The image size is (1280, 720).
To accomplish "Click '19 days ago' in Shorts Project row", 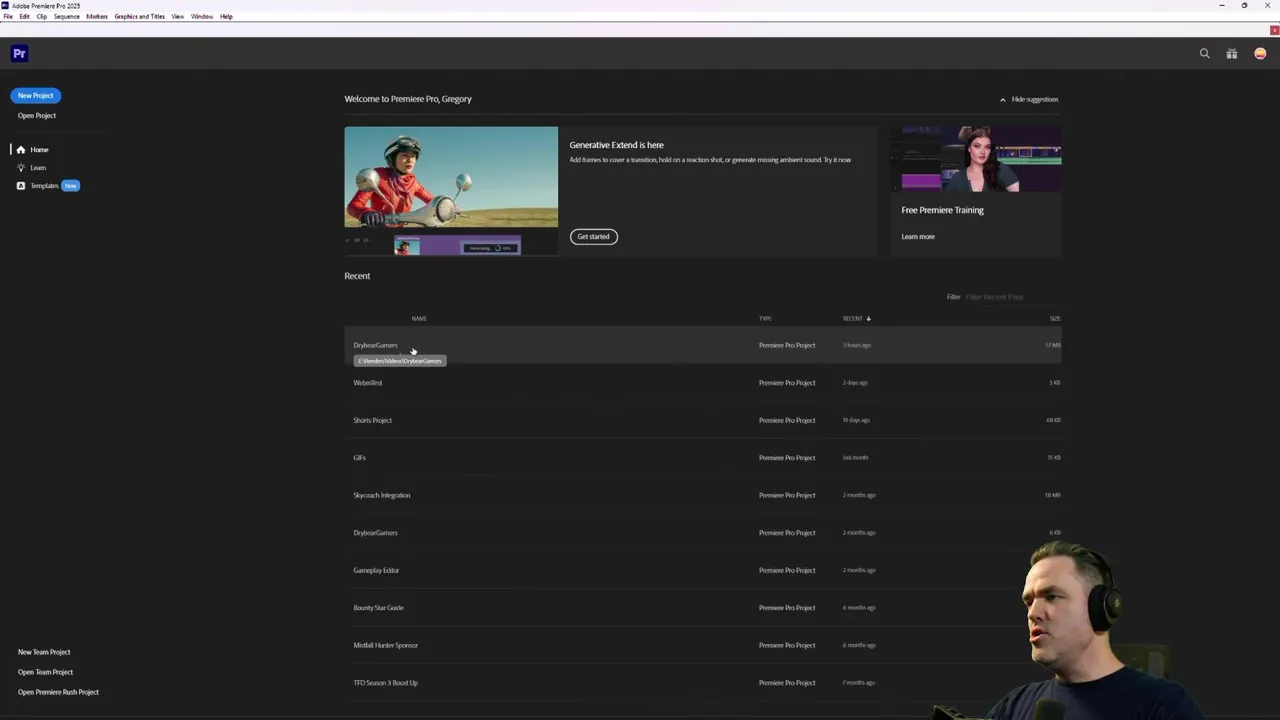I will click(x=856, y=420).
